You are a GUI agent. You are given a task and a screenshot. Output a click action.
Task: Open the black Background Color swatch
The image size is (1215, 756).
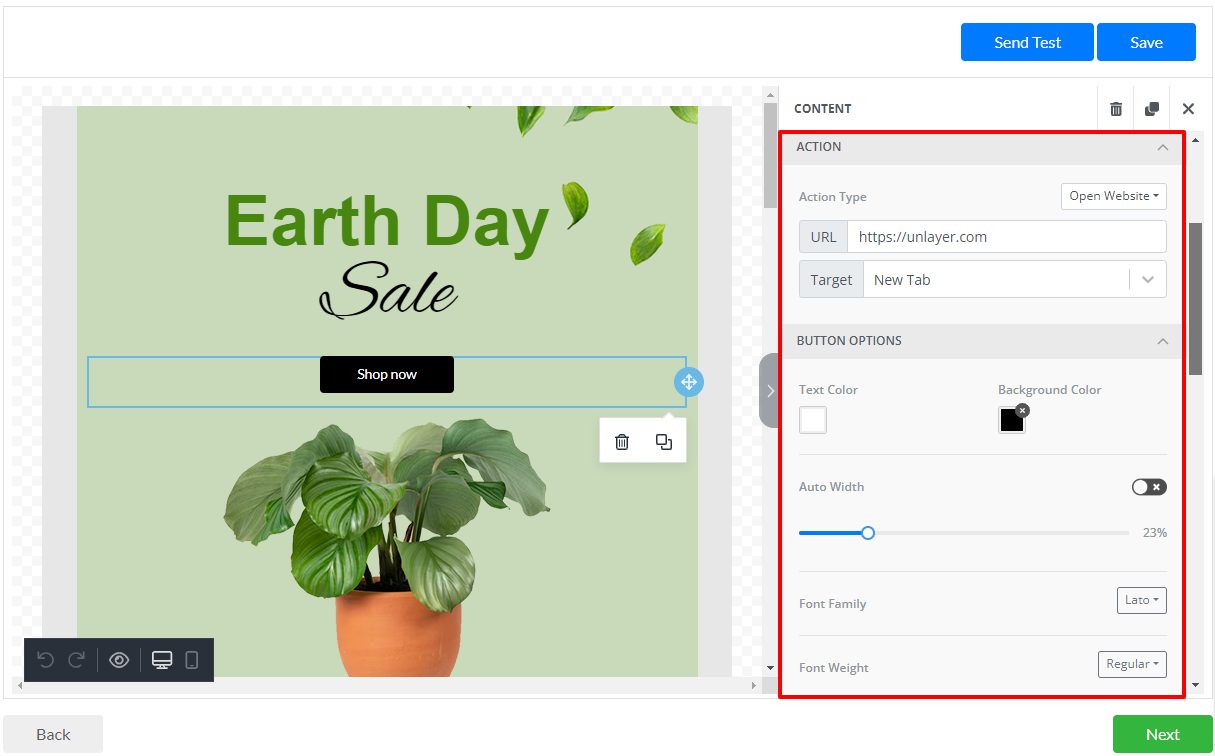point(1011,421)
